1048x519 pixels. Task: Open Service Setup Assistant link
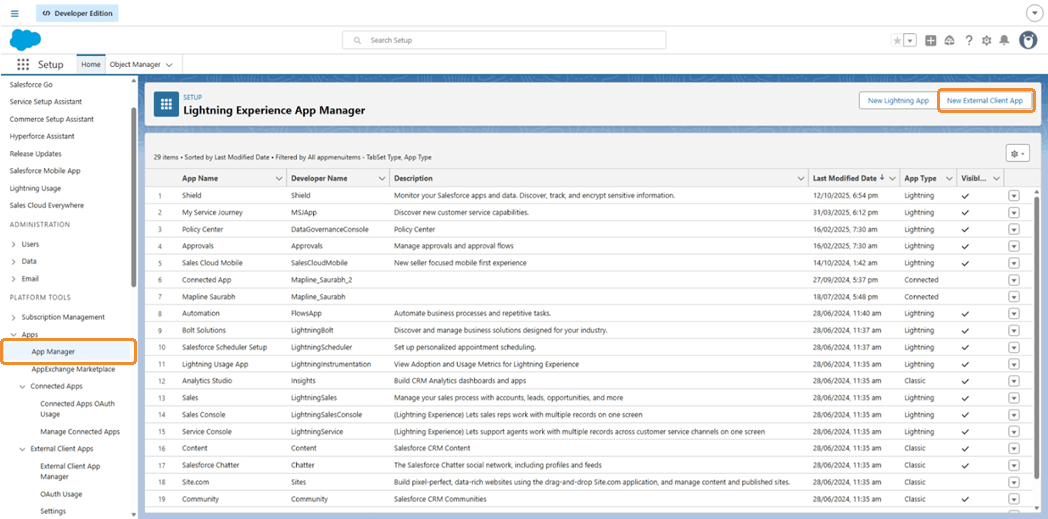46,102
